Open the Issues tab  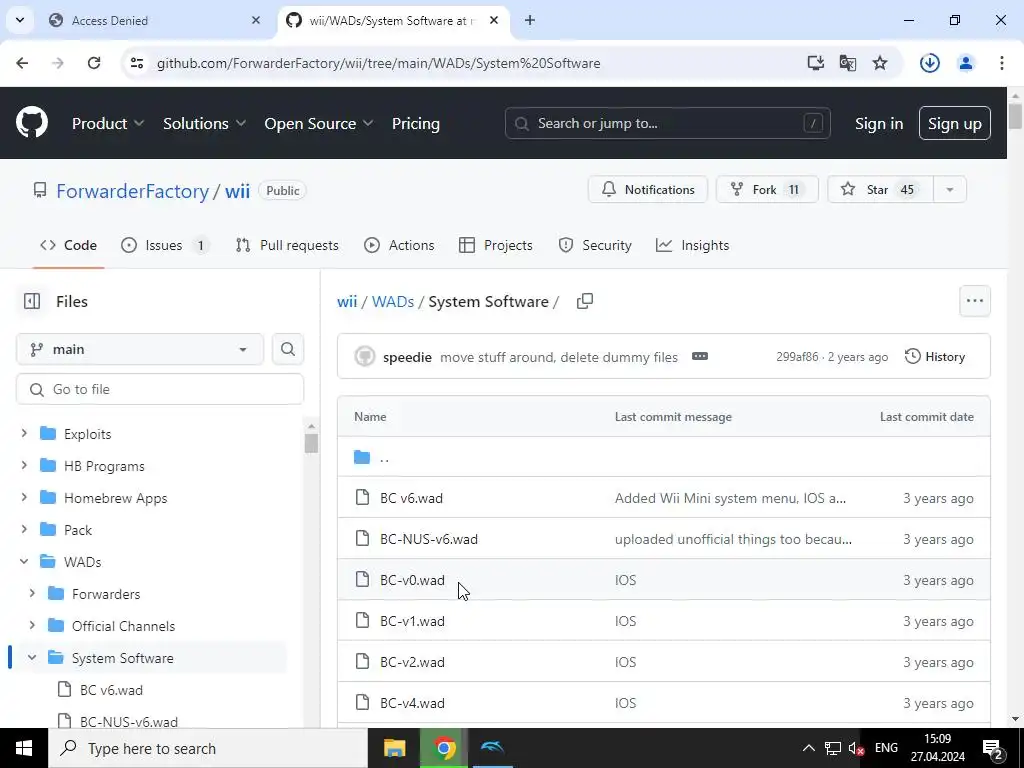[165, 245]
